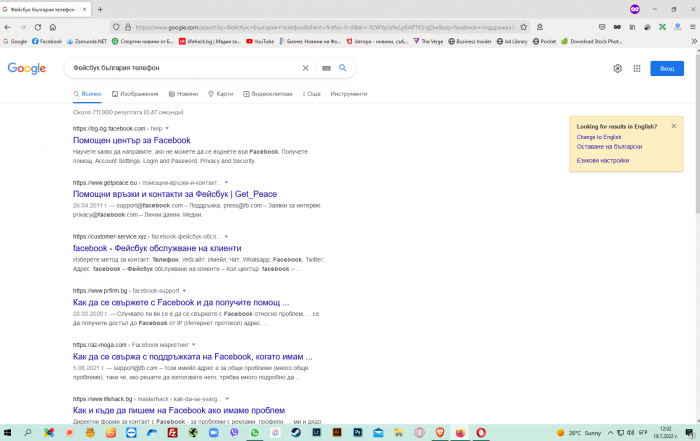Open Save to Pocket toolbar icon
700x441 pixels.
click(x=602, y=27)
